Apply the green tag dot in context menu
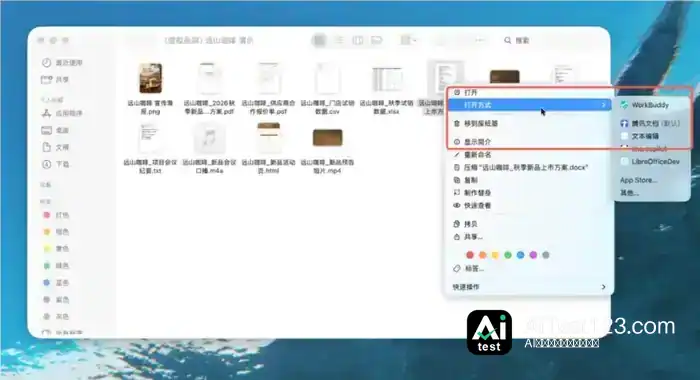 pos(508,255)
